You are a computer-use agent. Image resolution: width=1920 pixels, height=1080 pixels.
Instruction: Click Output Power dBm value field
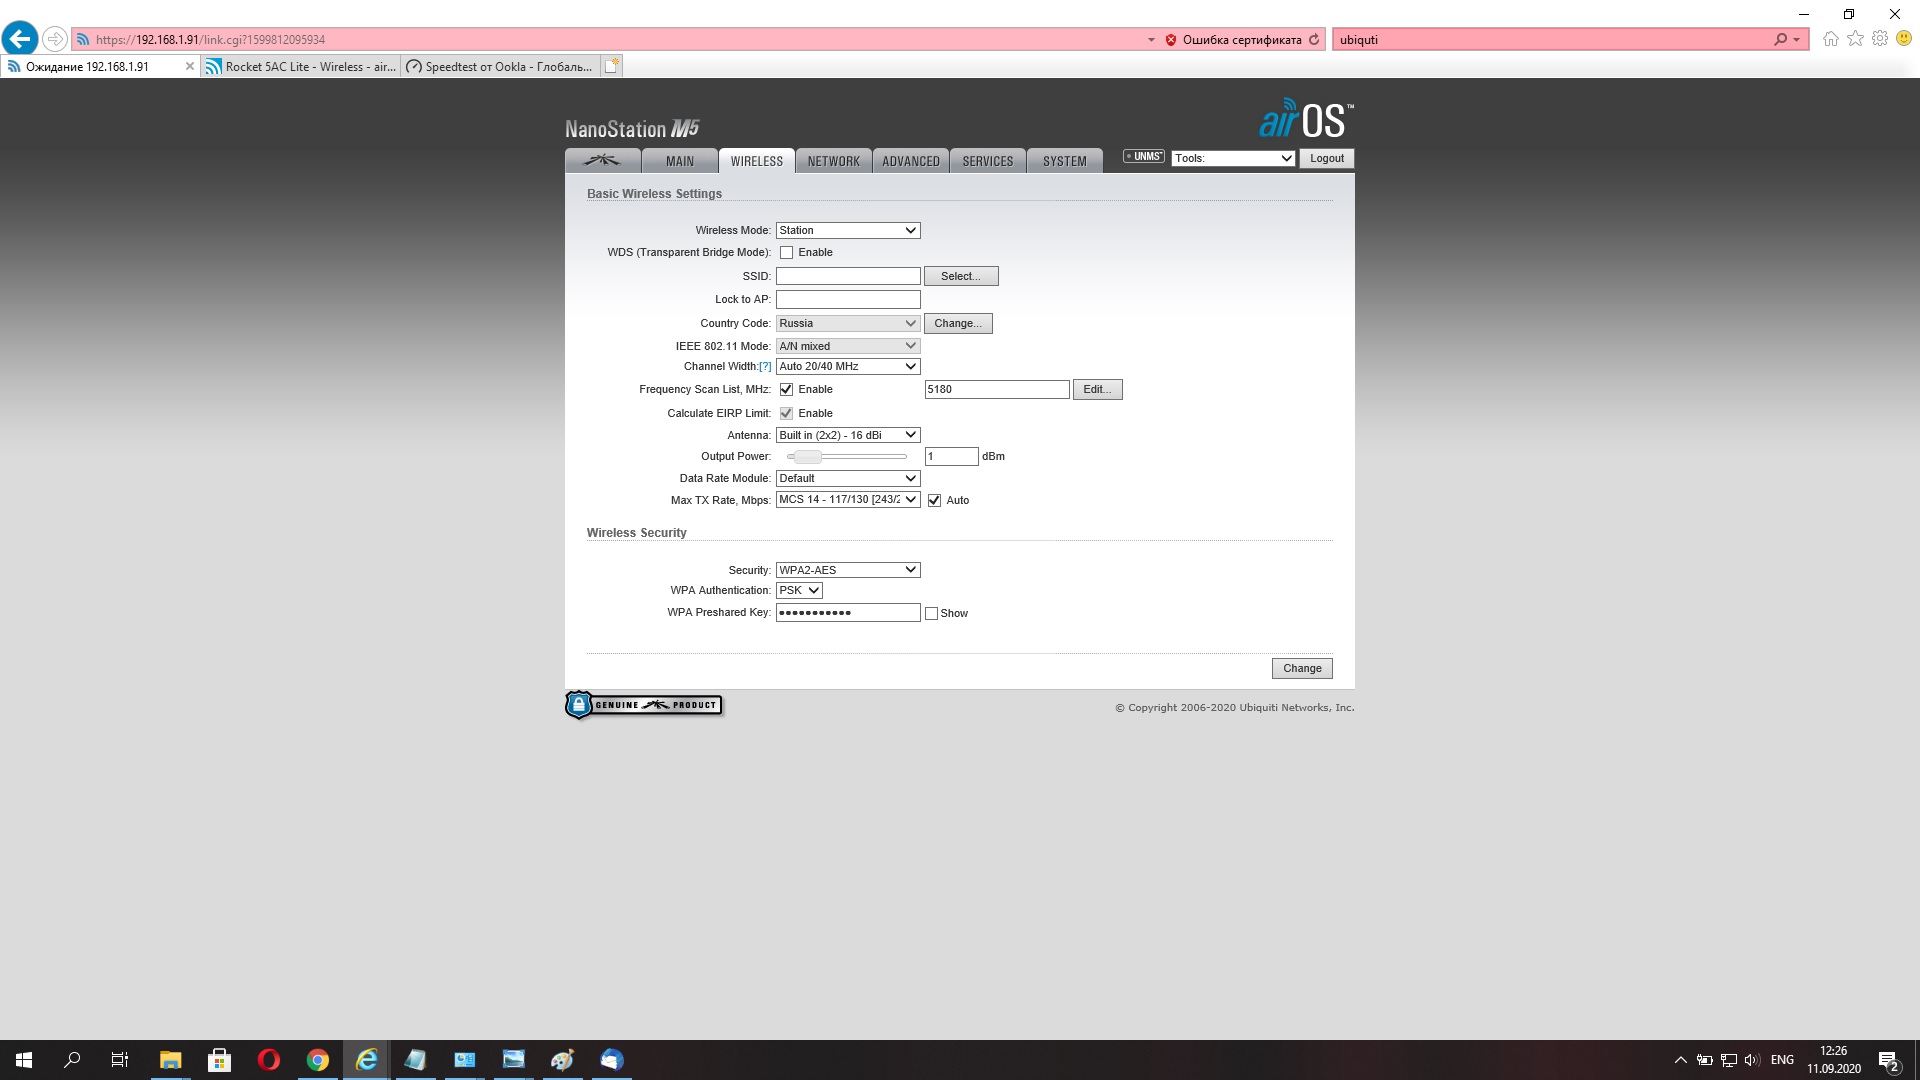(x=951, y=456)
